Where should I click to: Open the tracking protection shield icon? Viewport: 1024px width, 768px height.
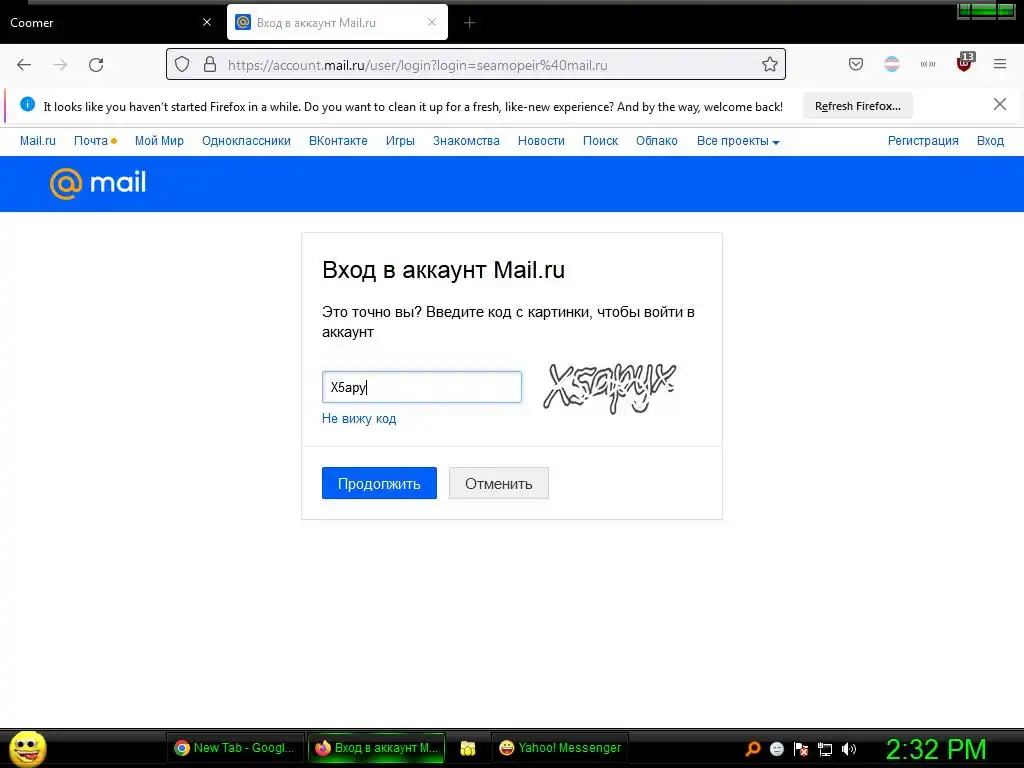182,64
